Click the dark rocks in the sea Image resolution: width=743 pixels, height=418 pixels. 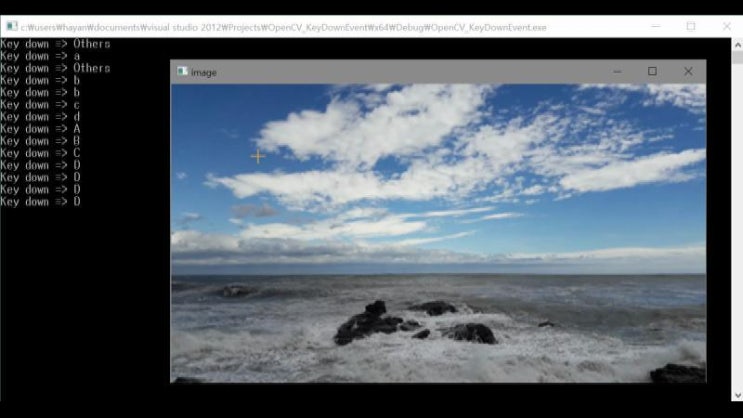click(370, 323)
